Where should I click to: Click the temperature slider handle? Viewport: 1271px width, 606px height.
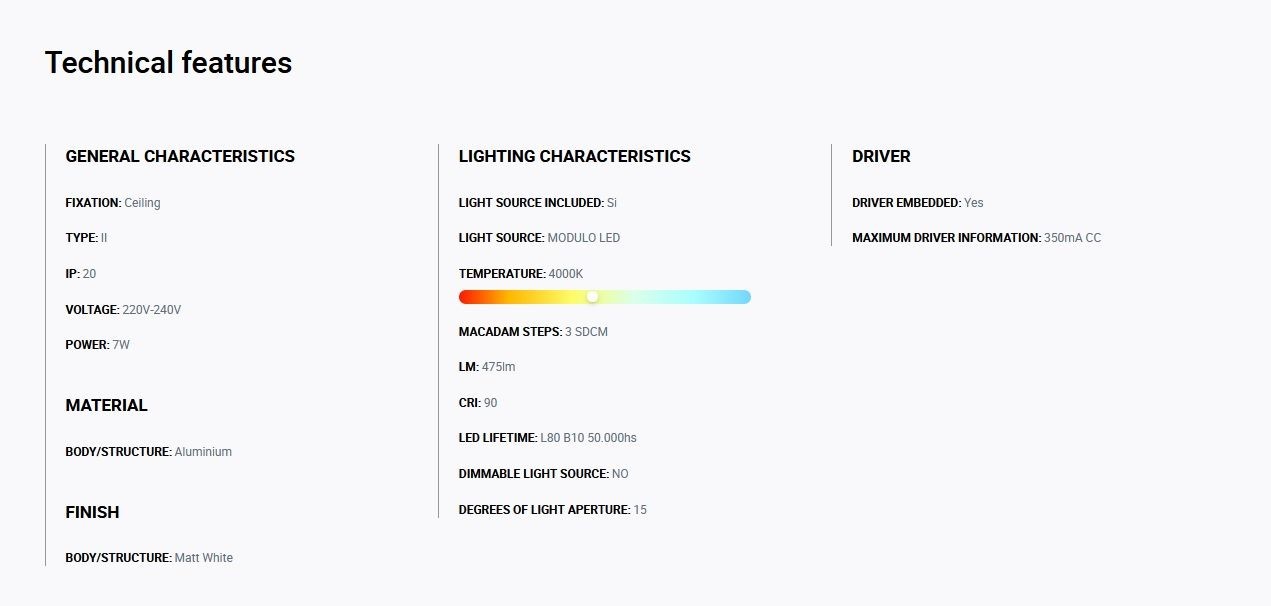point(592,297)
